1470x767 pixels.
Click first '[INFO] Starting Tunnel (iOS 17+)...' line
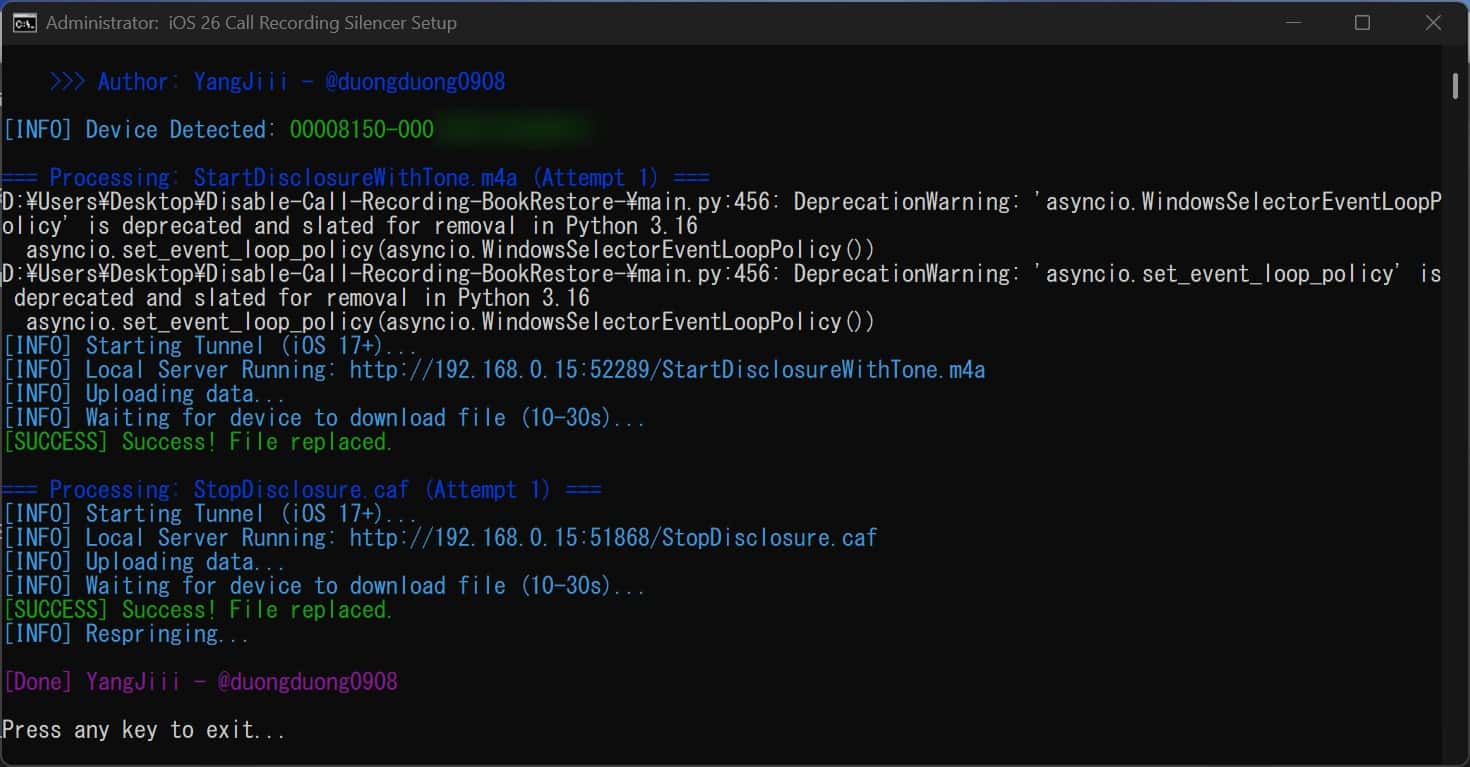210,346
